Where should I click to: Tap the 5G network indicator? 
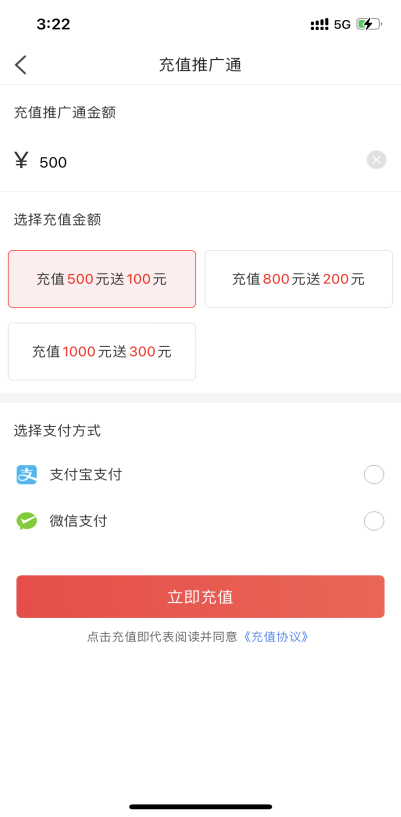(x=342, y=24)
